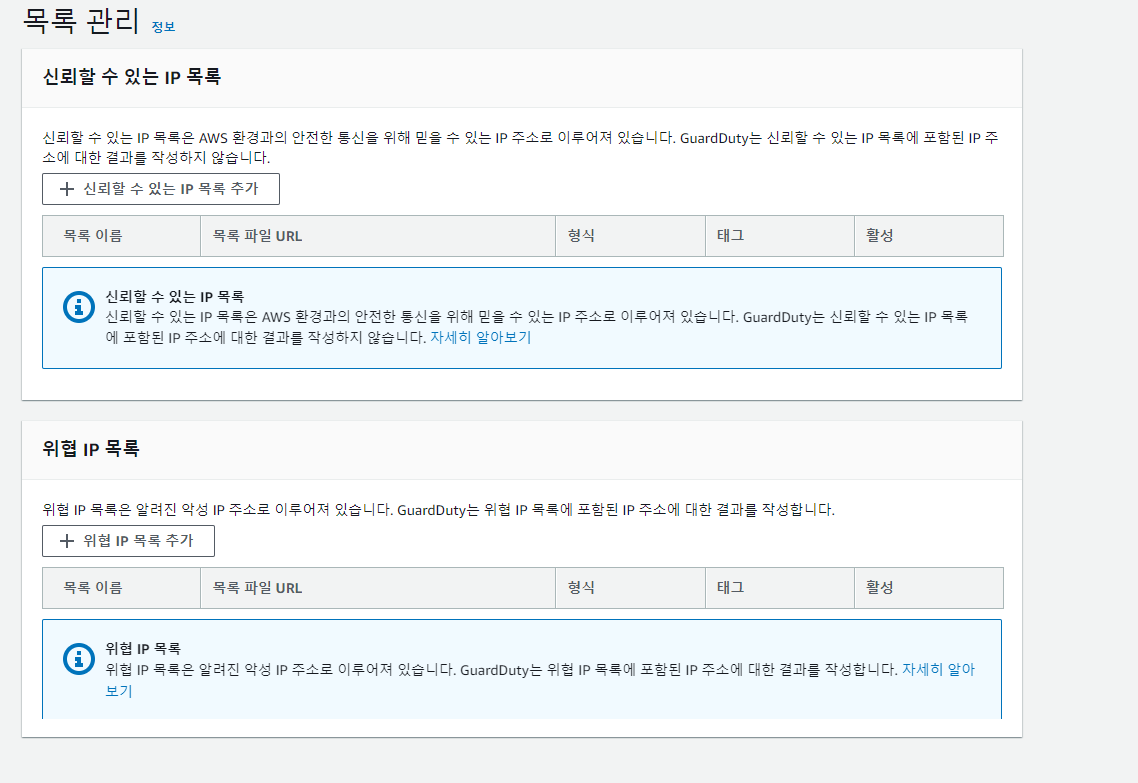Open the 정보 link beside 목록 관리
Image resolution: width=1138 pixels, height=783 pixels.
point(163,27)
